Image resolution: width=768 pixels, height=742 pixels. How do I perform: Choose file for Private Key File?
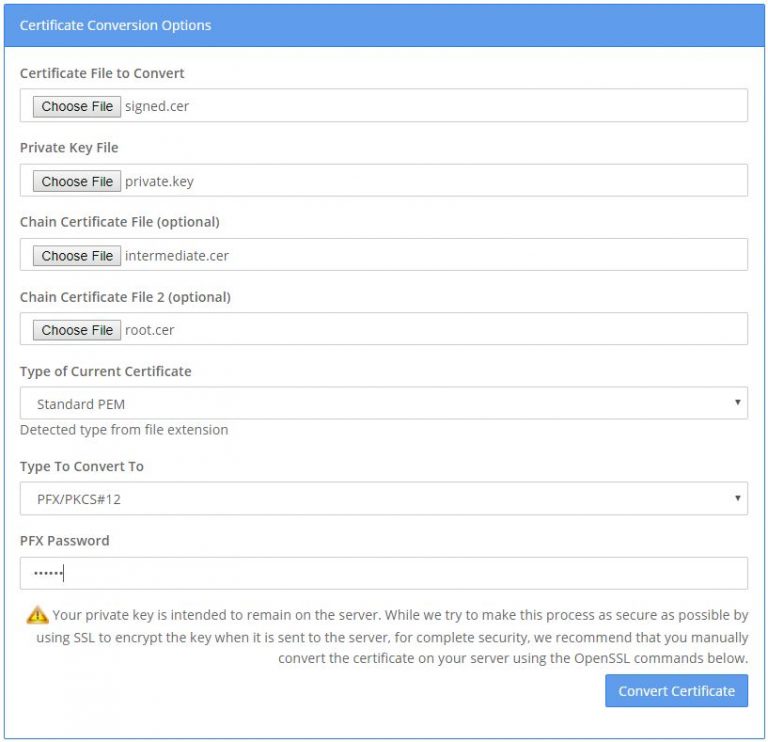(x=77, y=181)
